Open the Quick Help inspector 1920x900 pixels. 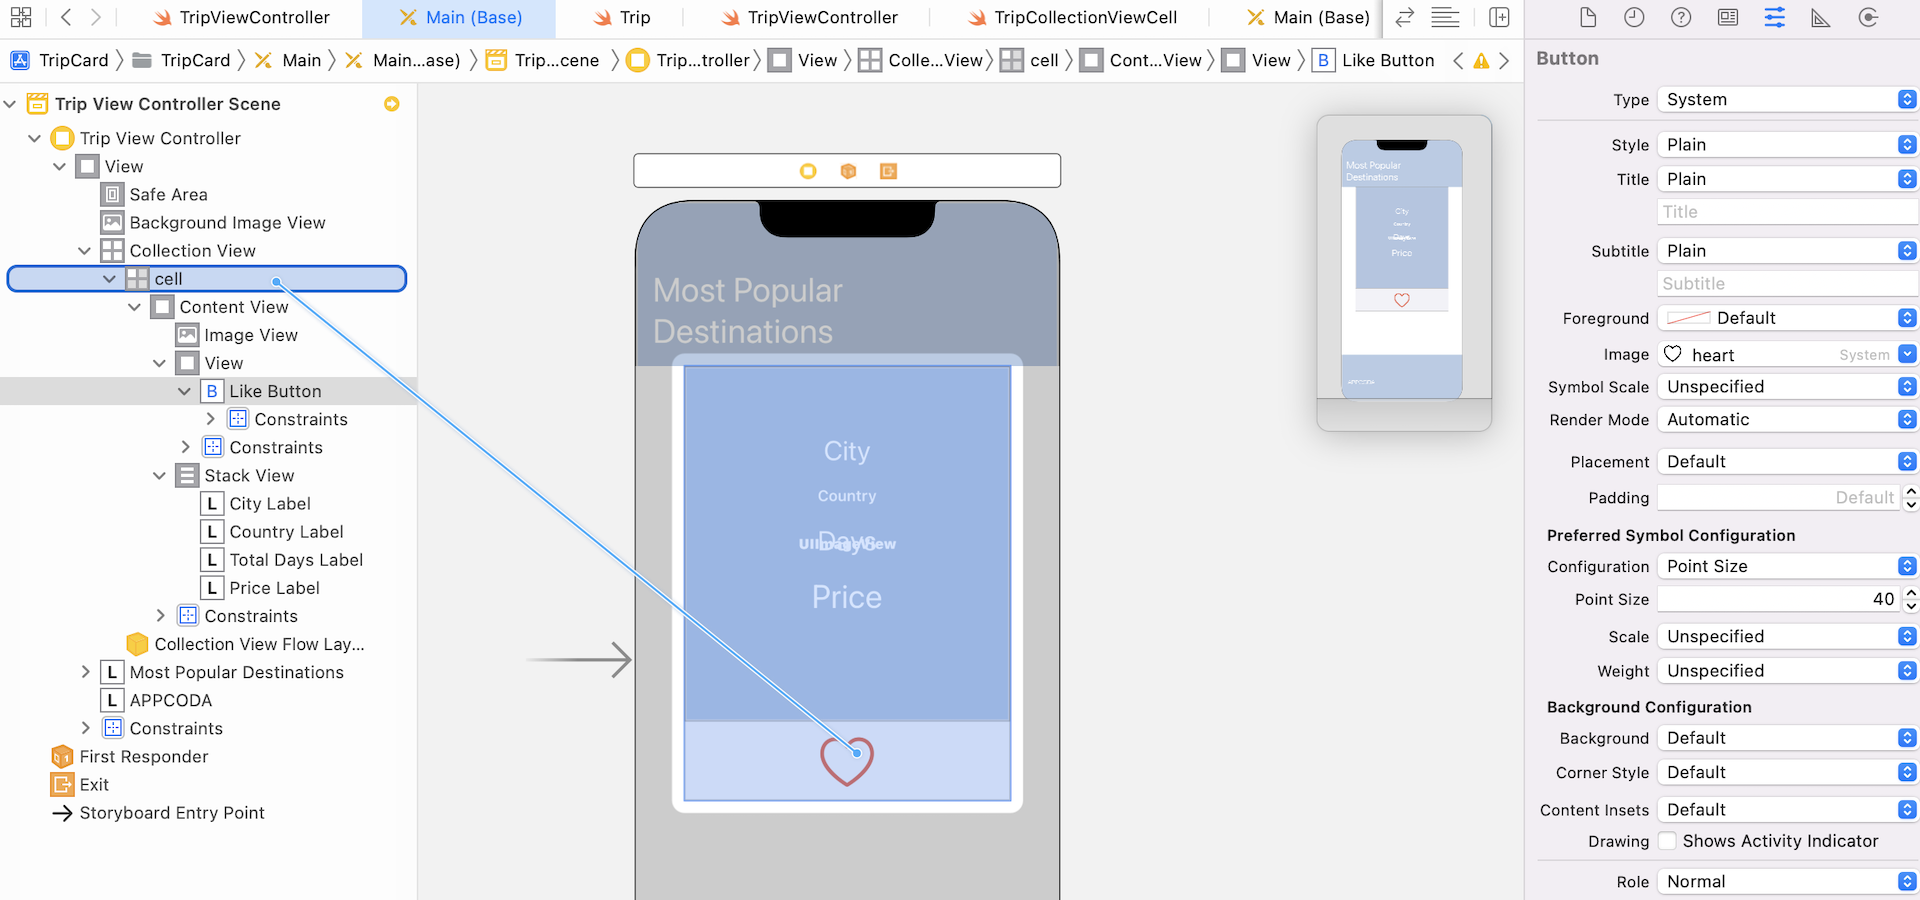point(1681,18)
